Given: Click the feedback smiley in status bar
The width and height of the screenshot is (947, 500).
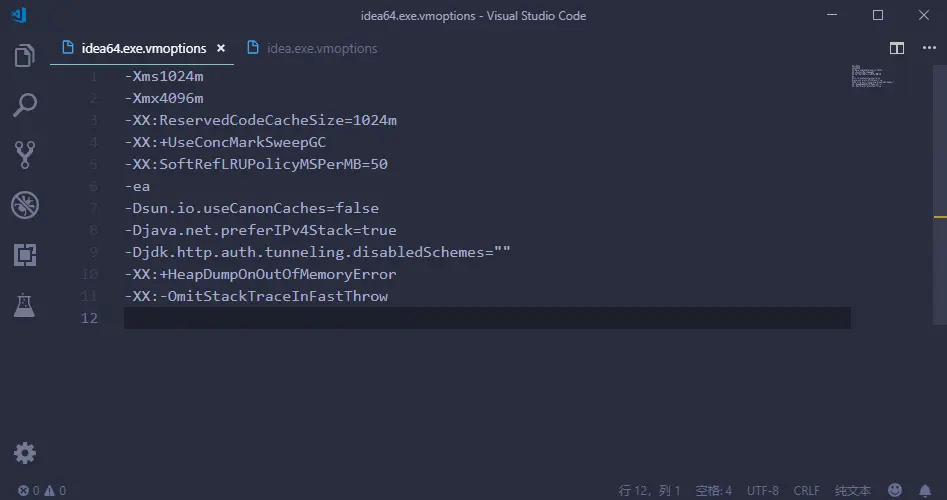Looking at the screenshot, I should click(895, 490).
